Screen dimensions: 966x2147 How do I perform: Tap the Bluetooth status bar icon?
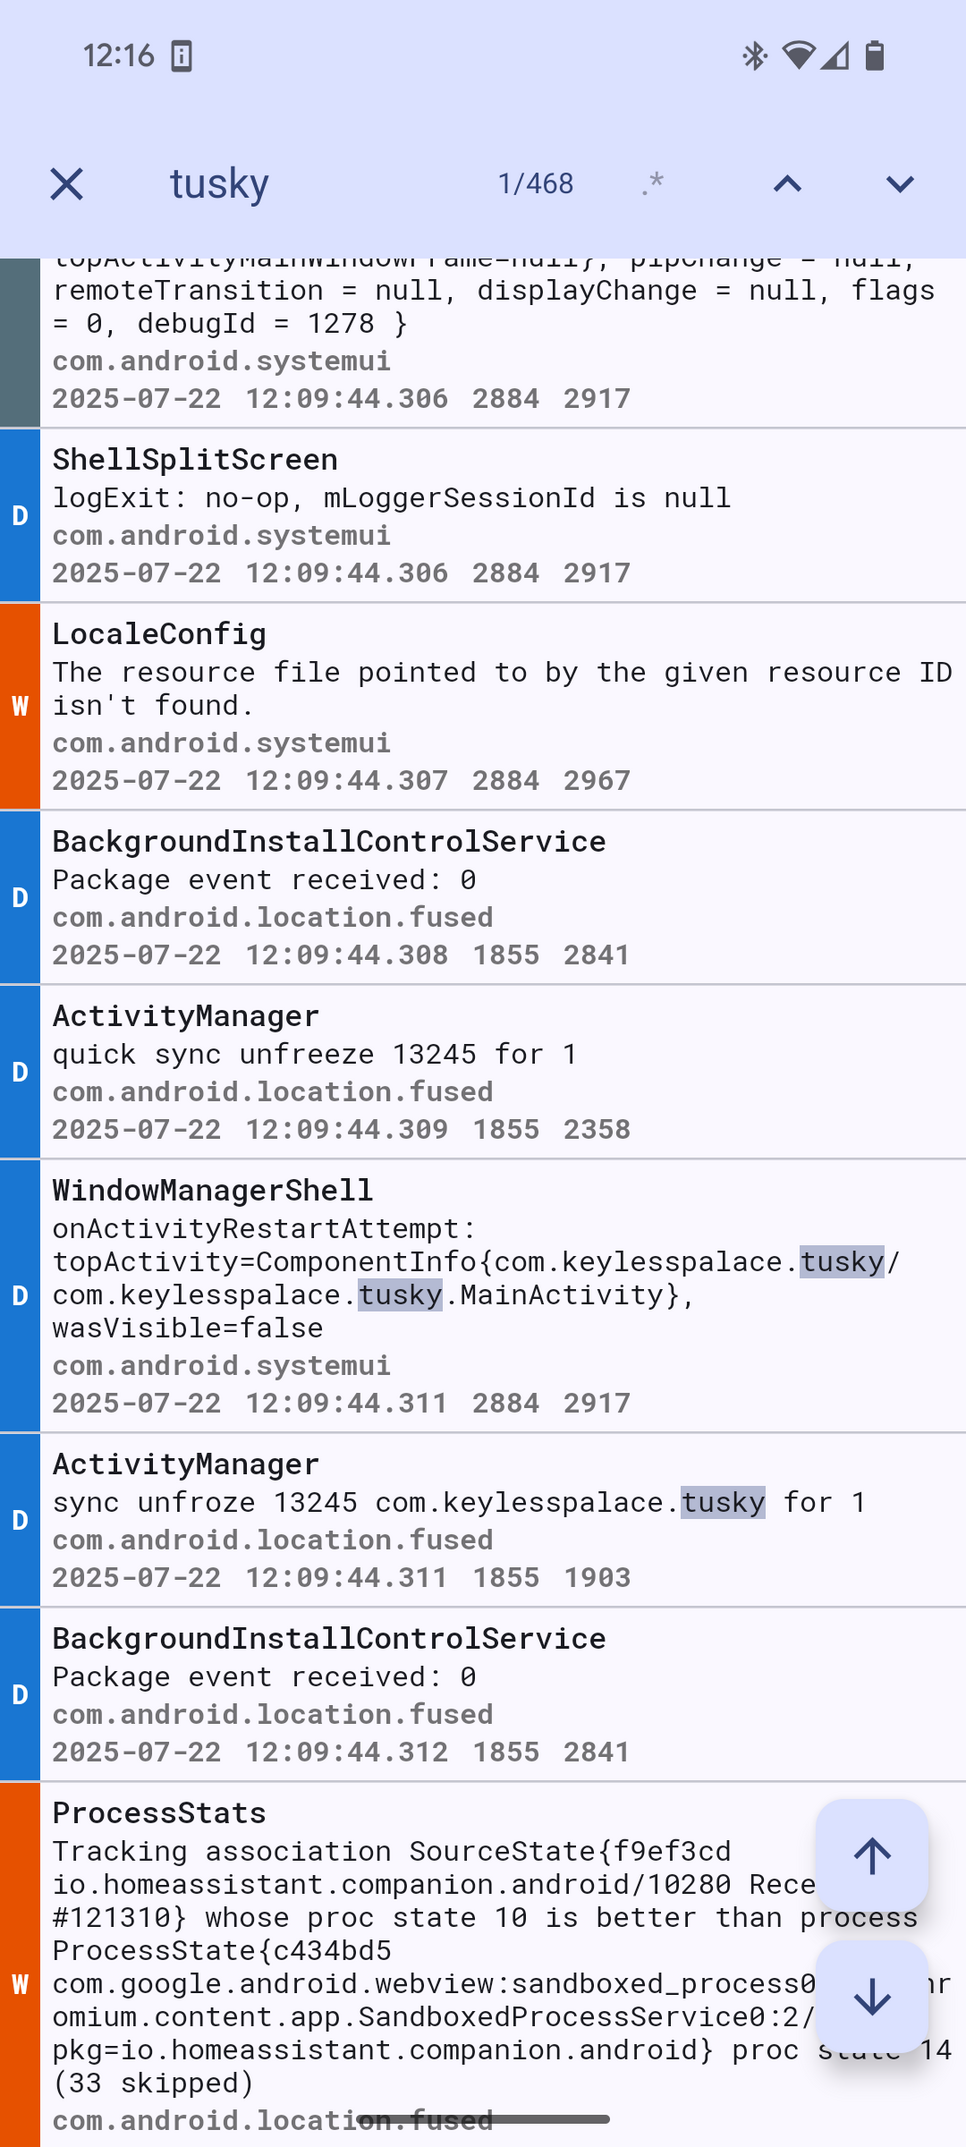click(754, 56)
